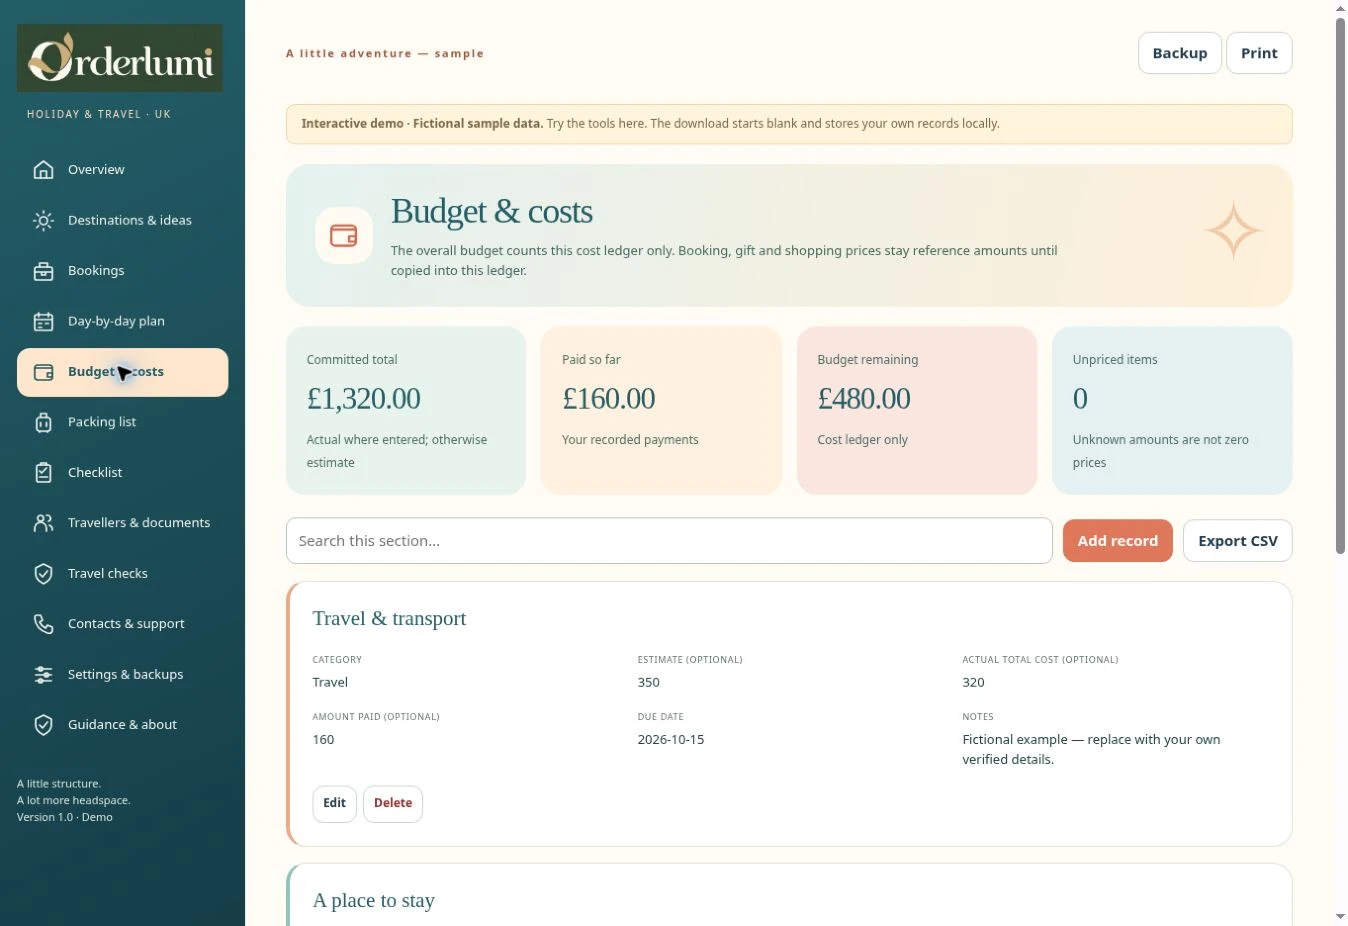Click the Paid so far £160.00 value
The height and width of the screenshot is (926, 1348).
coord(608,399)
